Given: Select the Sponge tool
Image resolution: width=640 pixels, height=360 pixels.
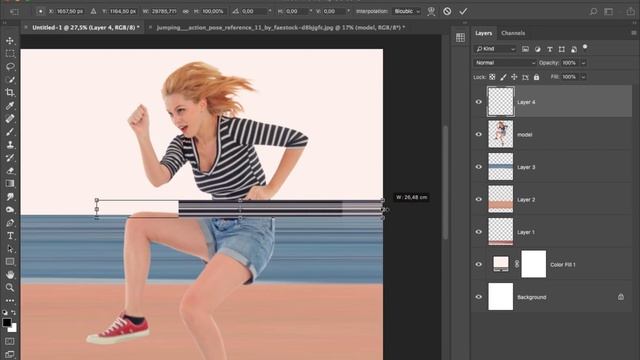Looking at the screenshot, I should (x=10, y=210).
